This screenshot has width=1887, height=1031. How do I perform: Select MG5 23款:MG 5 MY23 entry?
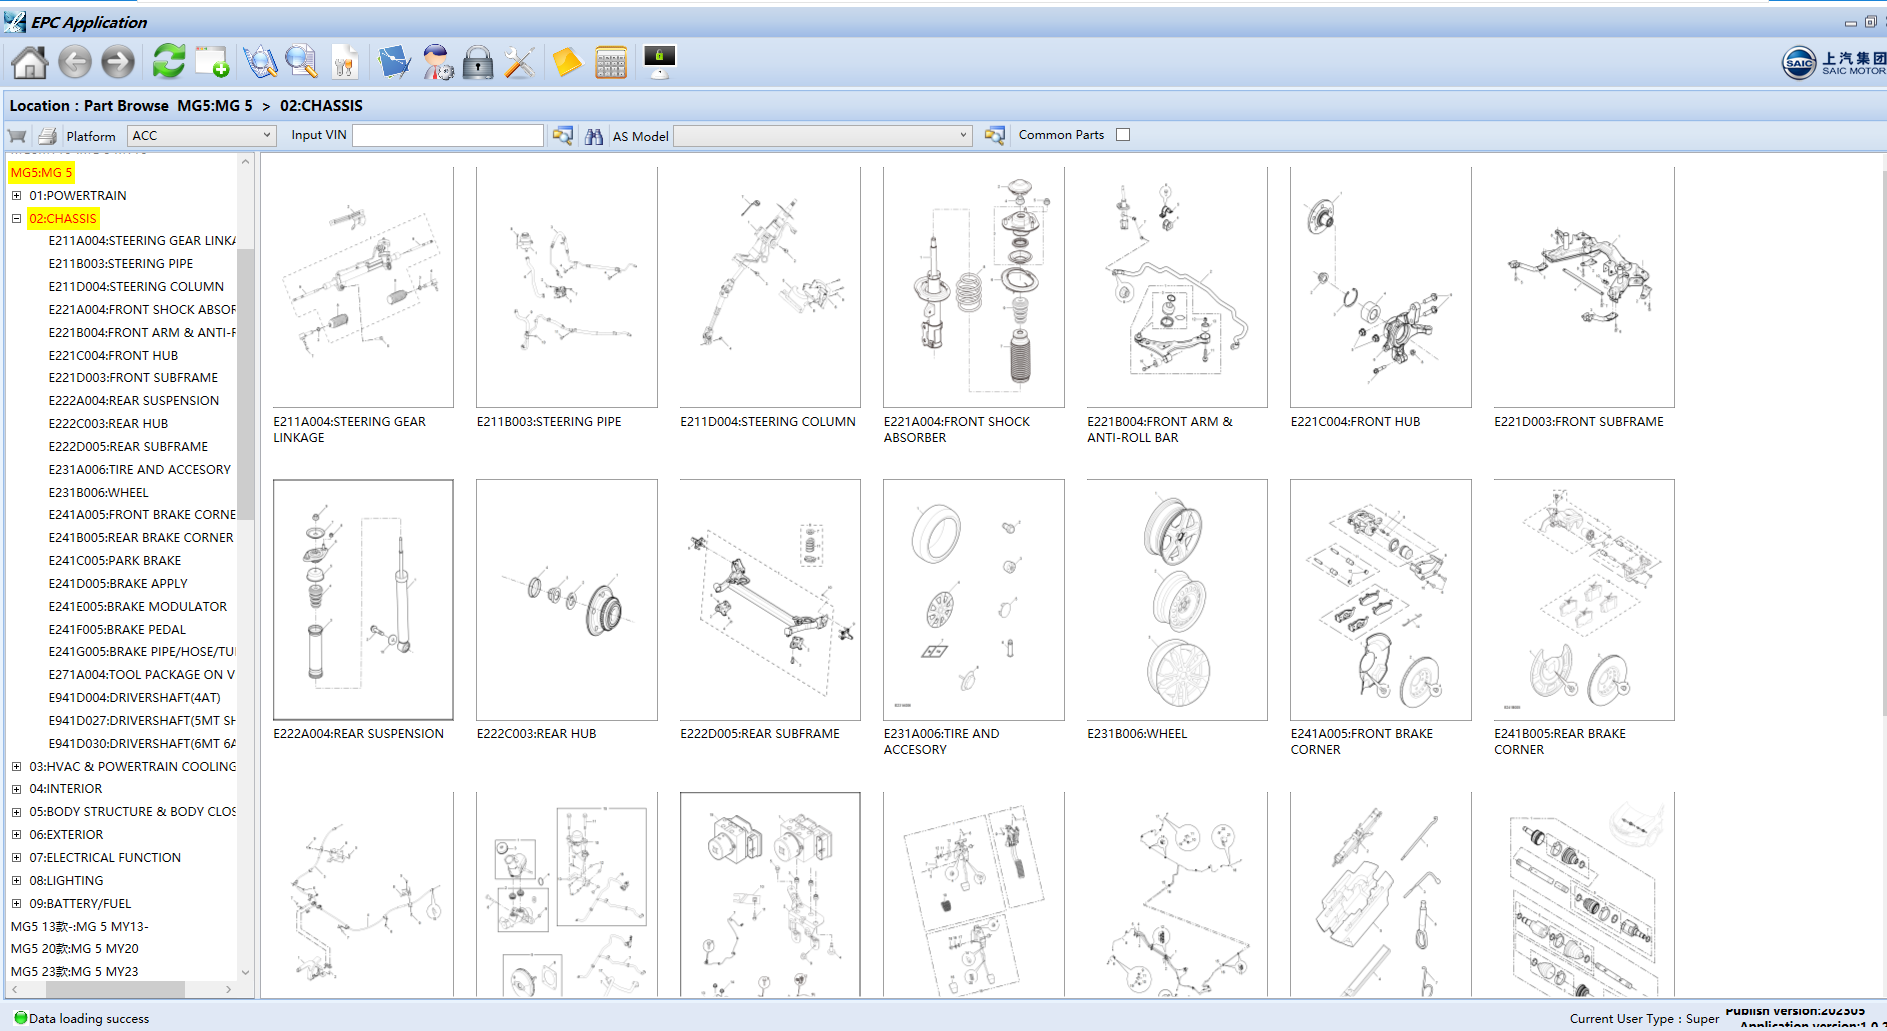click(x=75, y=972)
